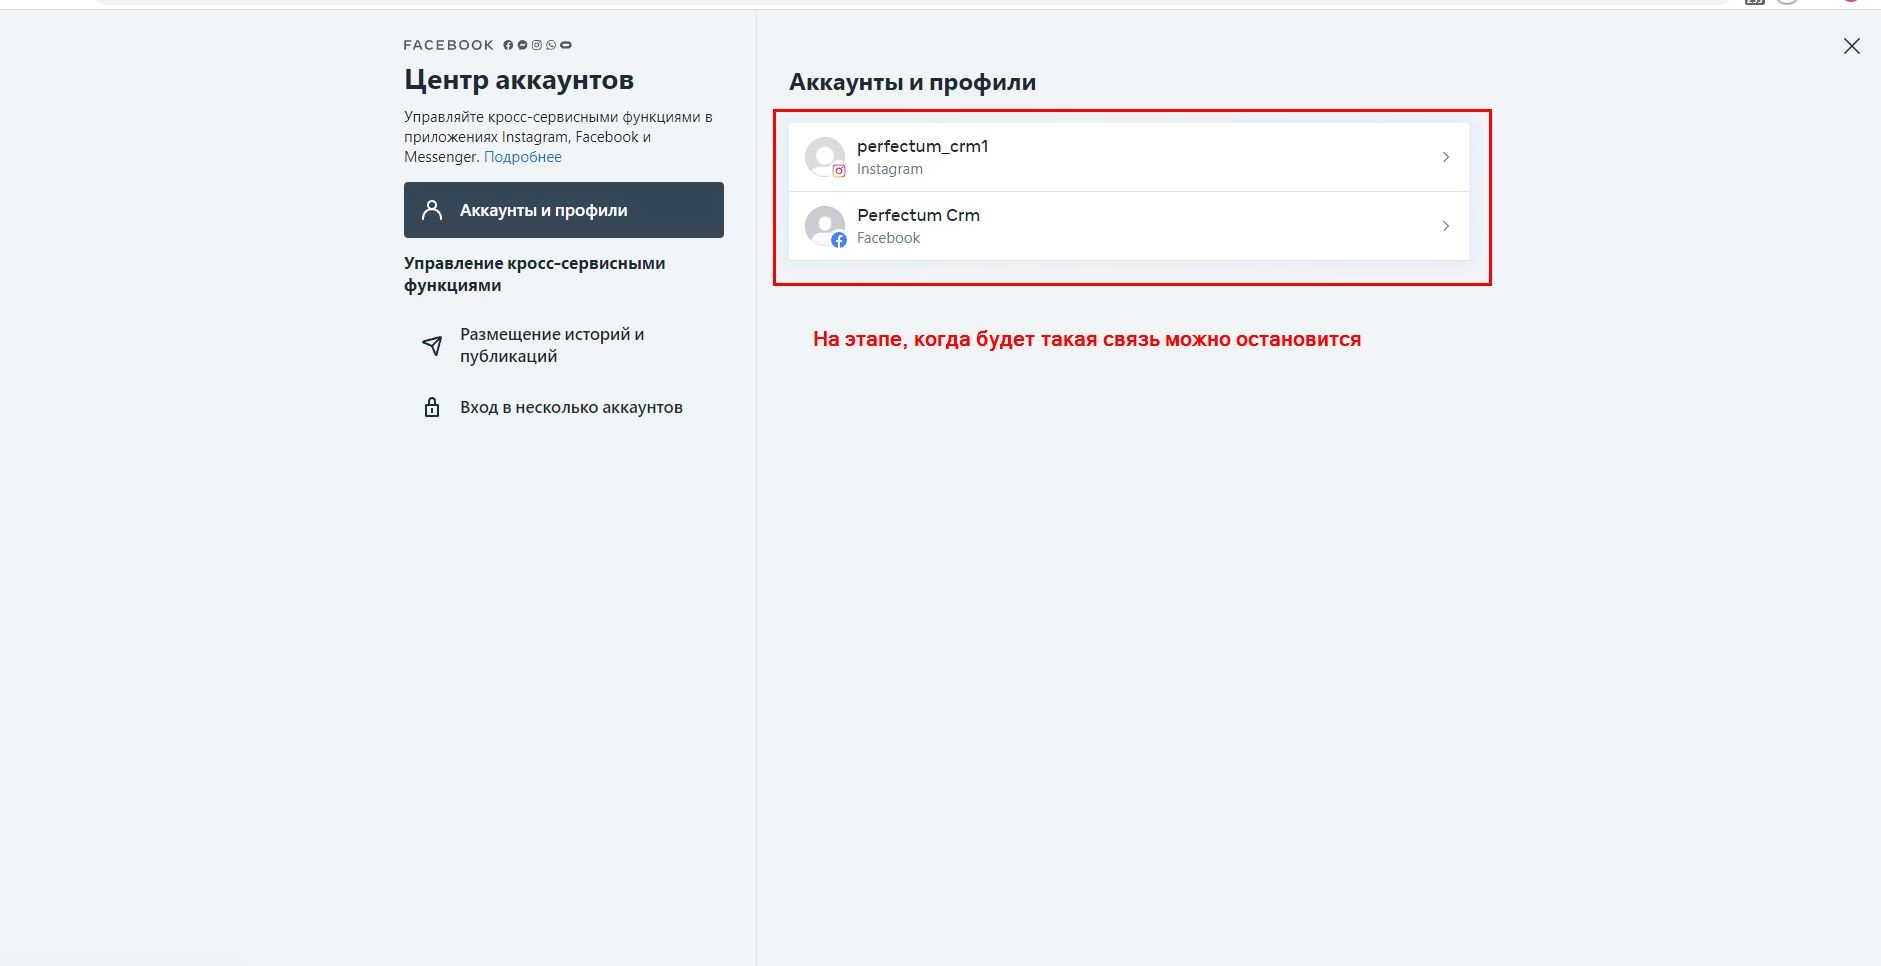Follow the Подробнее link

(x=522, y=157)
